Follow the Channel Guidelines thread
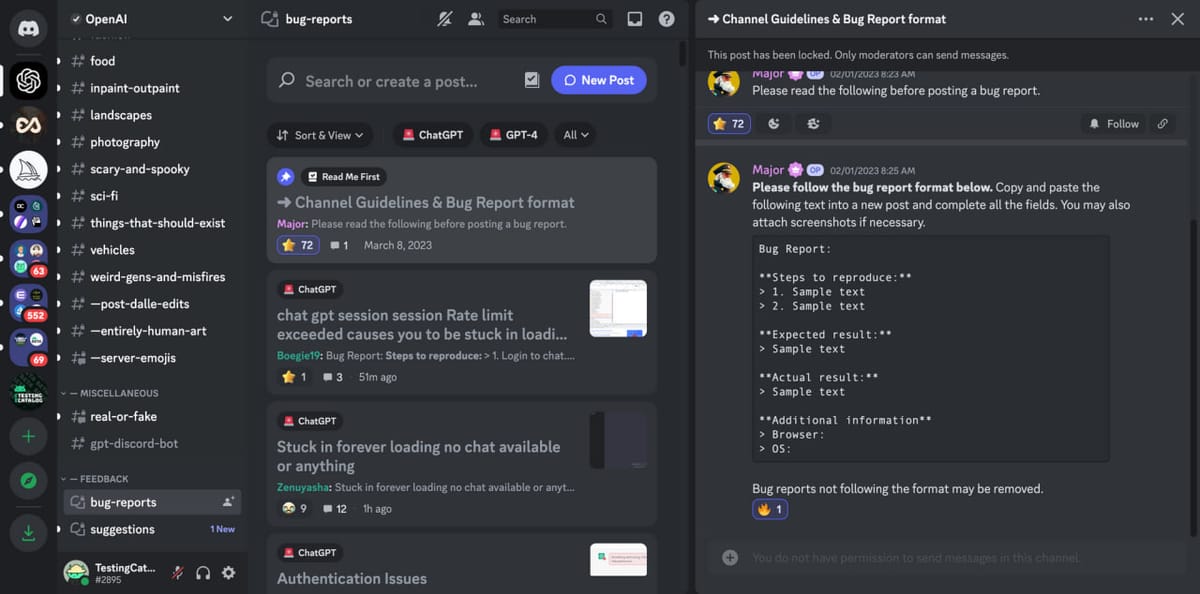 pyautogui.click(x=1113, y=123)
